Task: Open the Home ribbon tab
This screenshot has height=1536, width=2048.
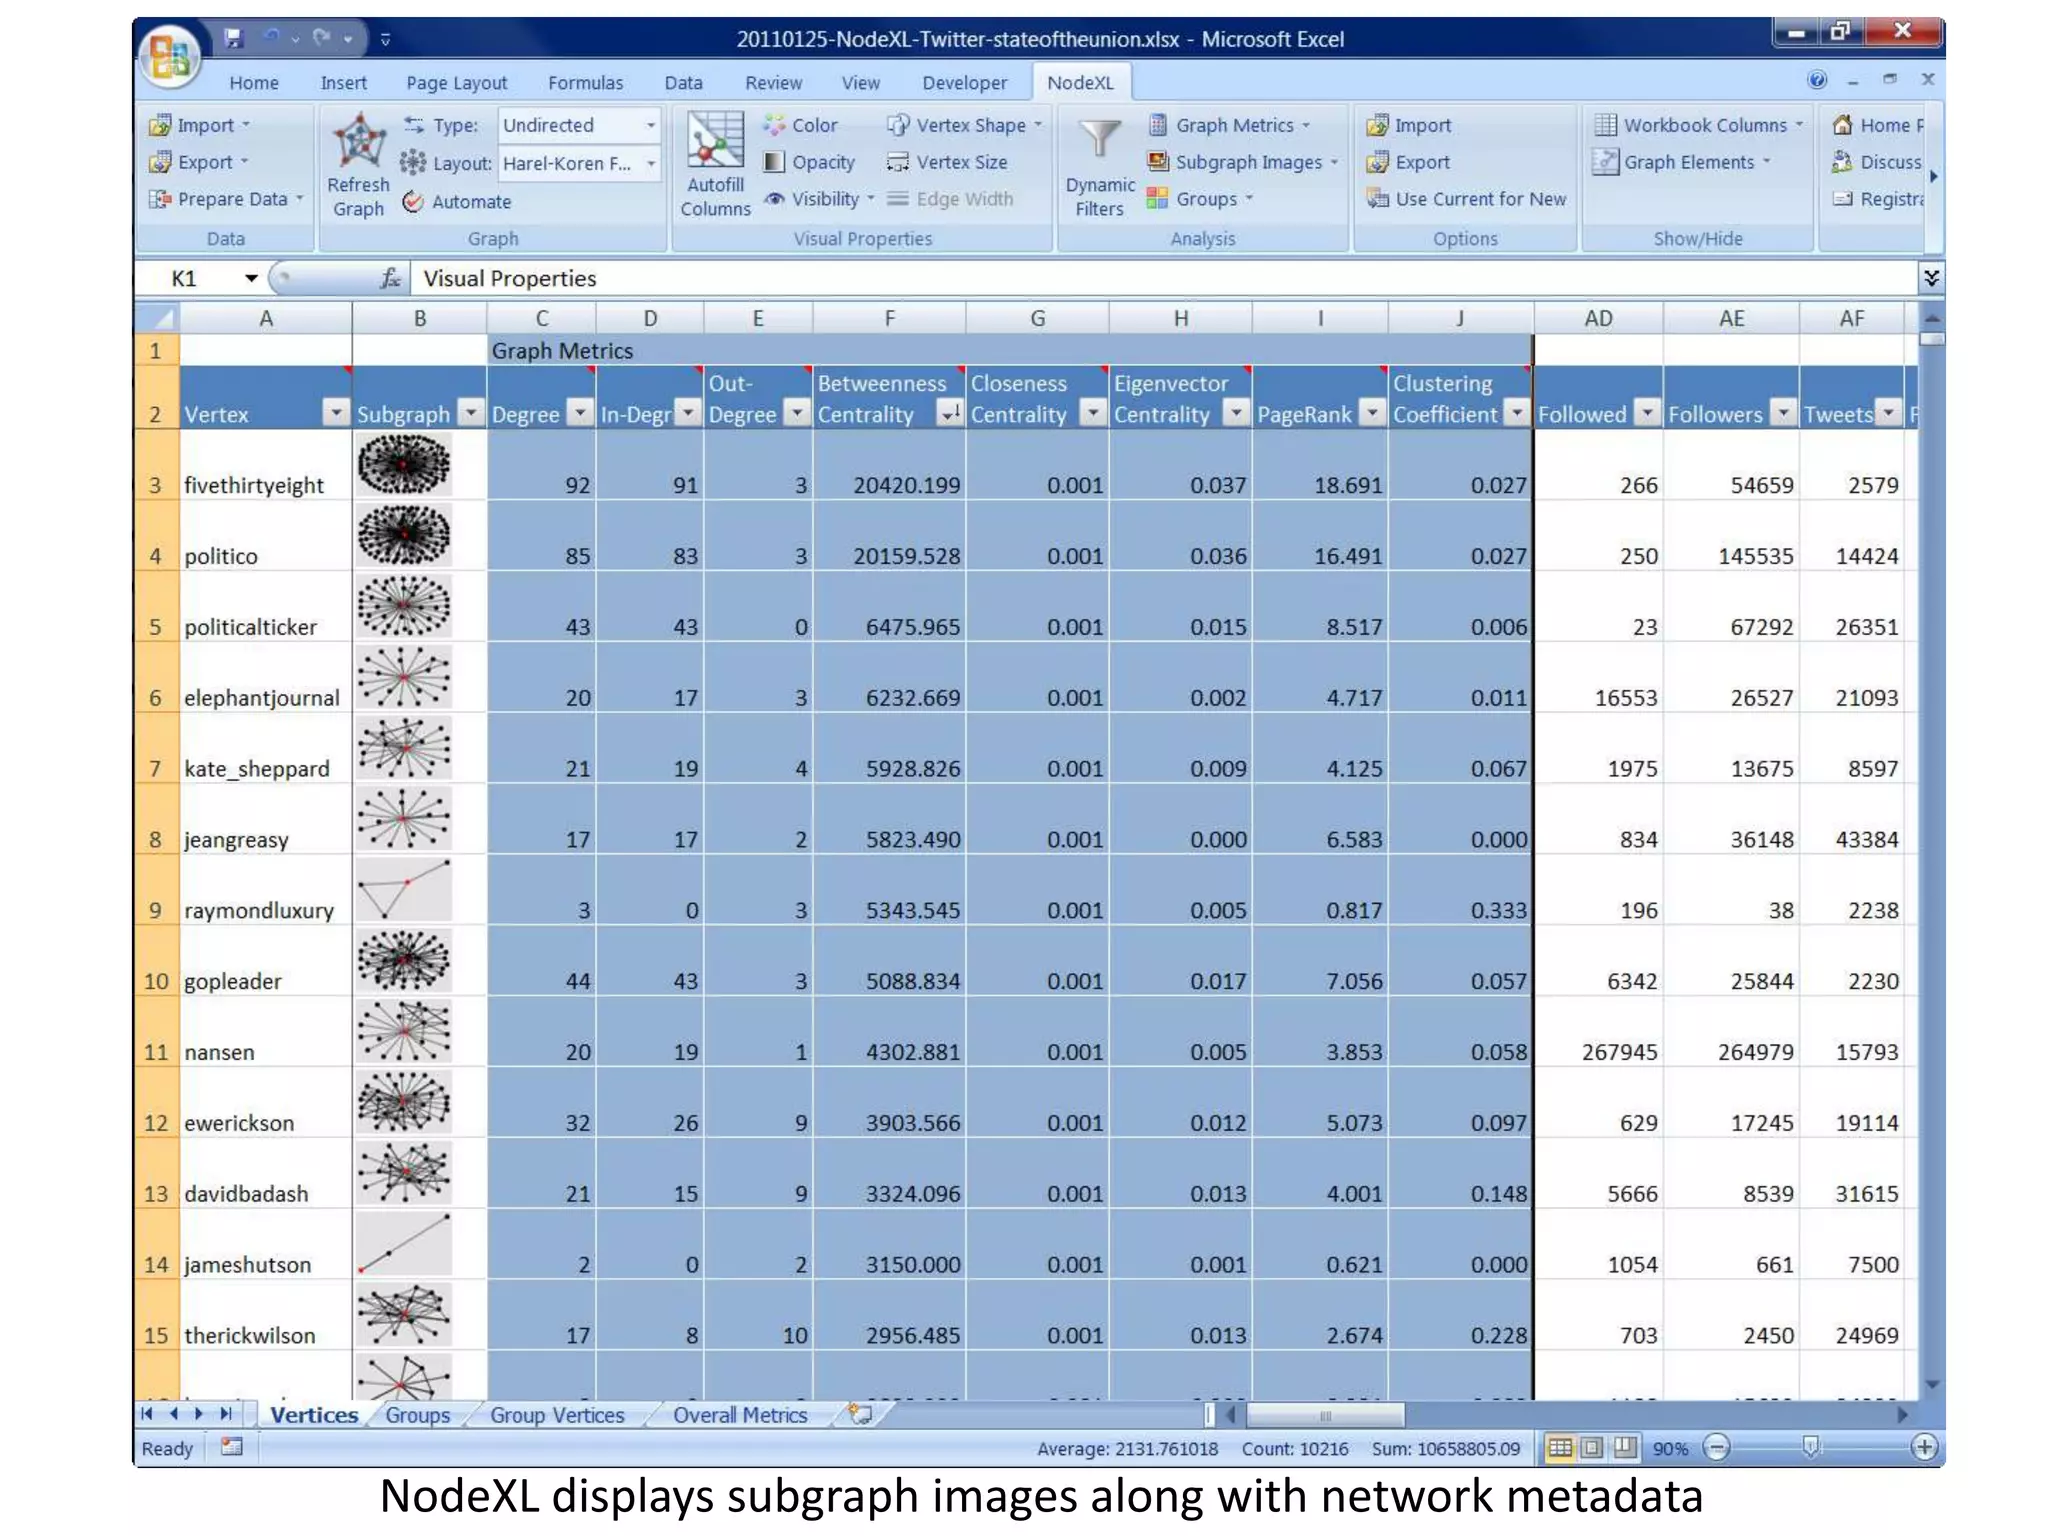Action: tap(254, 83)
